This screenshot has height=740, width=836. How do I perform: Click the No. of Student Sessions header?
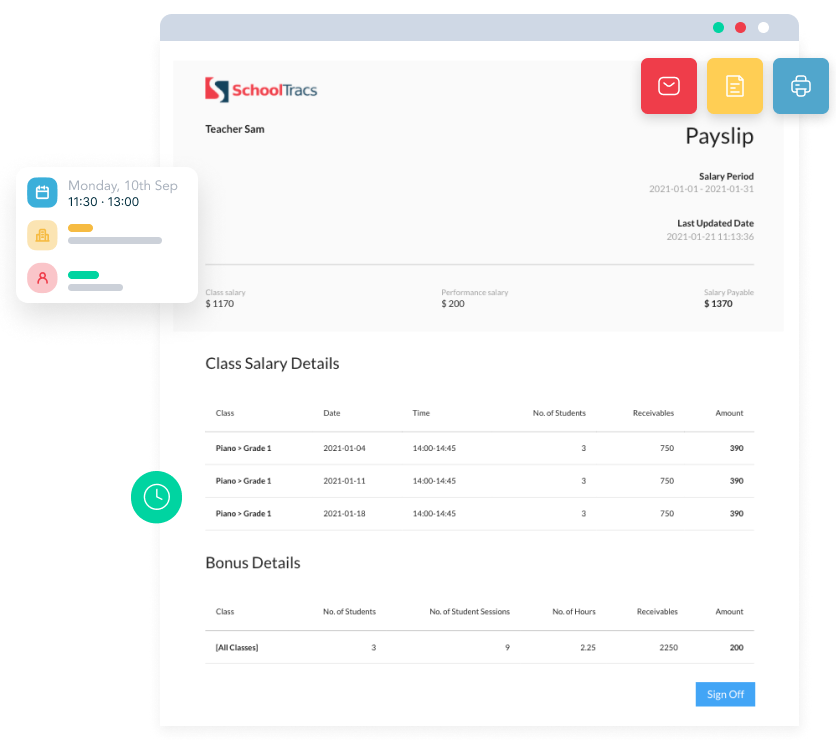pos(469,611)
